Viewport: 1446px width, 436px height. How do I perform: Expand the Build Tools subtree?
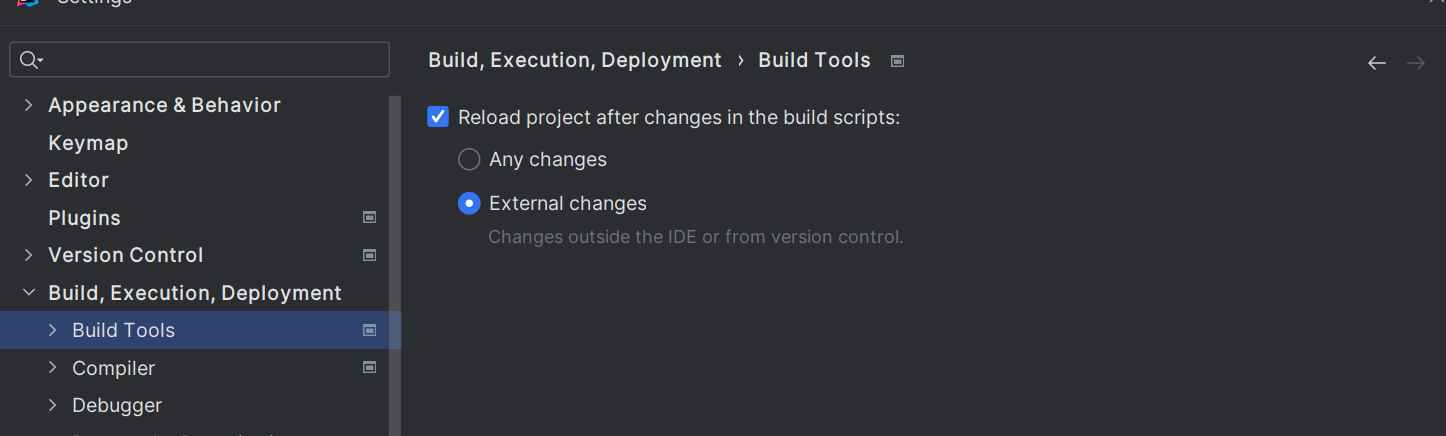[52, 330]
